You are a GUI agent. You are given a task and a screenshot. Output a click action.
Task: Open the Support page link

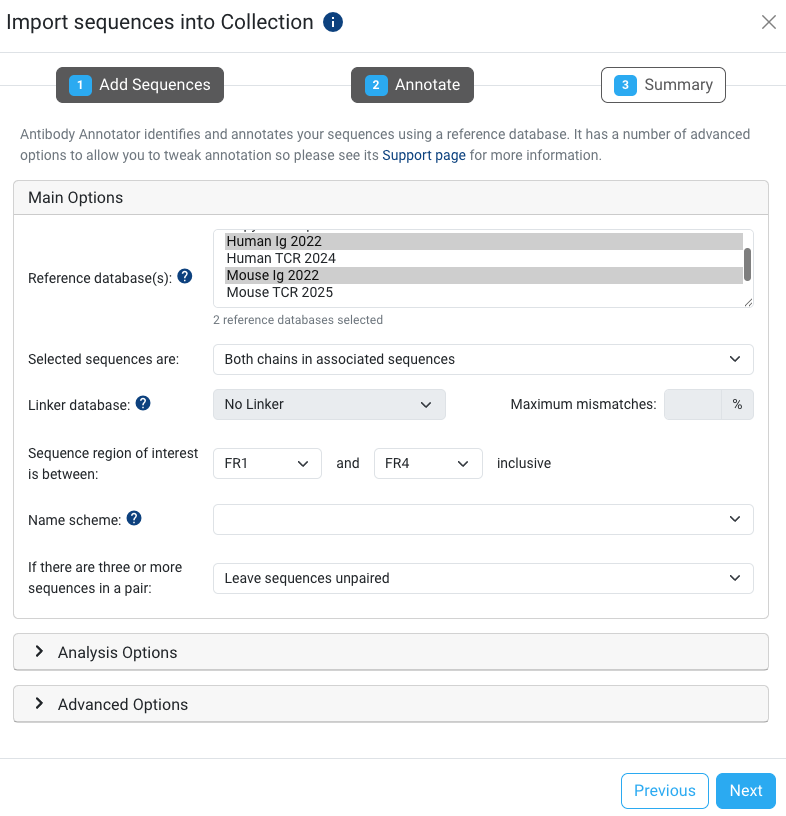tap(424, 155)
